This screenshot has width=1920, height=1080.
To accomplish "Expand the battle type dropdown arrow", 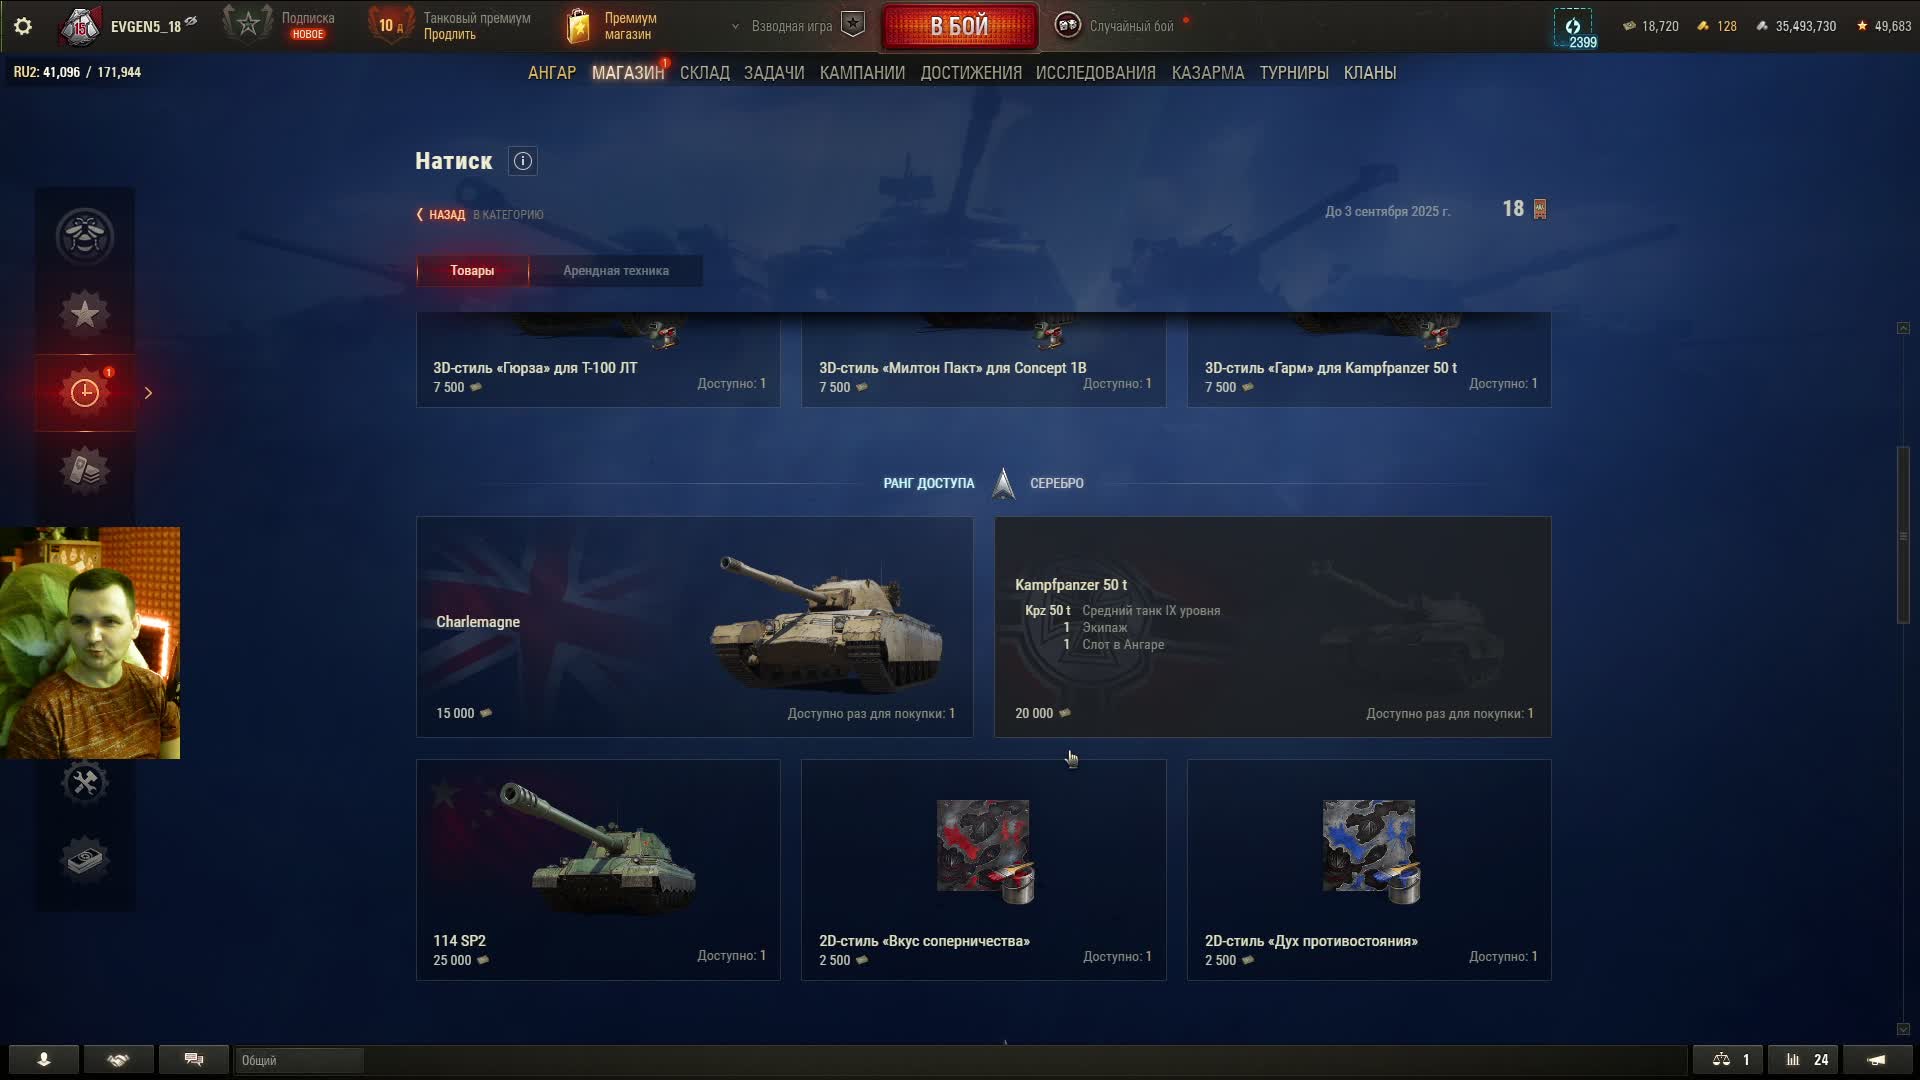I will pos(735,27).
